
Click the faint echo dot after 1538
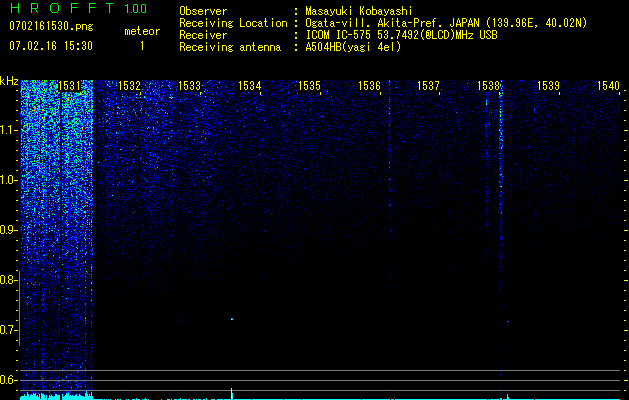507,321
